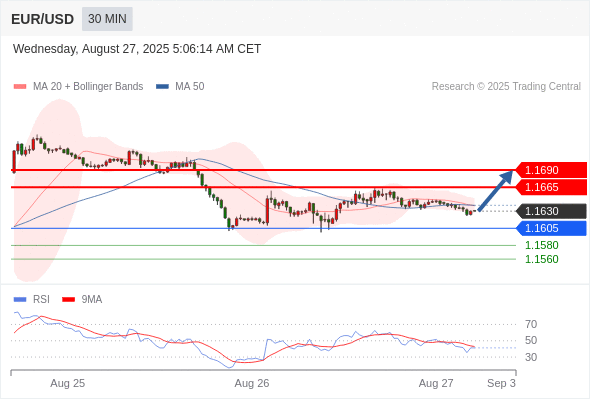Click the blue 1.1605 pivot price tag
The image size is (590, 400).
(551, 228)
